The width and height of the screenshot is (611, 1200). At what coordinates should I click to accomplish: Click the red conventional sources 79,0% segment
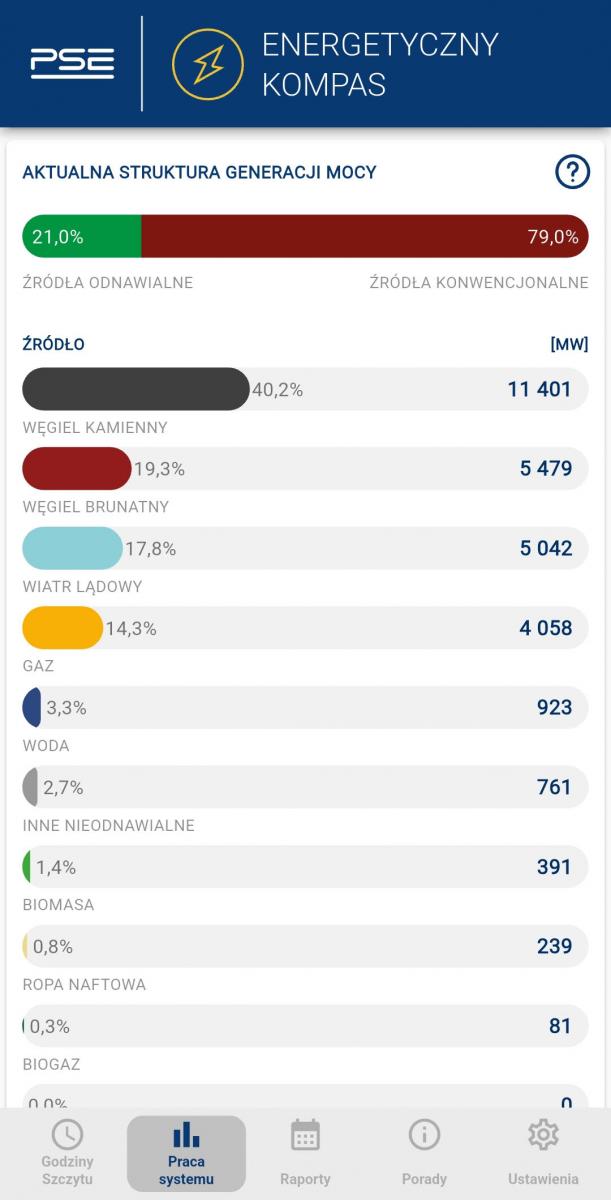click(x=365, y=237)
